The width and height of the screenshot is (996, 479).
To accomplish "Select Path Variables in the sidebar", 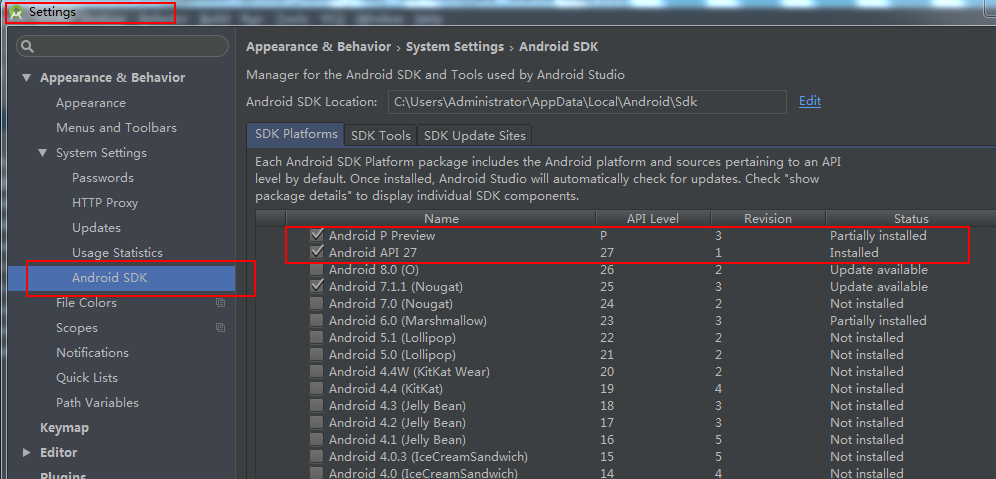I will pyautogui.click(x=97, y=403).
